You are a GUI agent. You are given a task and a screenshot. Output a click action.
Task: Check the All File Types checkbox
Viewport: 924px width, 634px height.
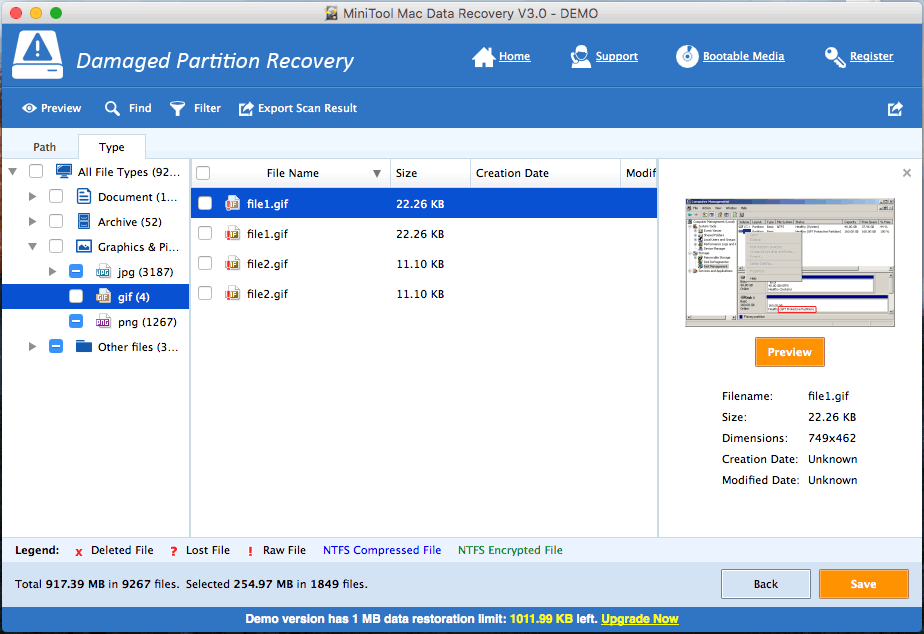coord(36,172)
